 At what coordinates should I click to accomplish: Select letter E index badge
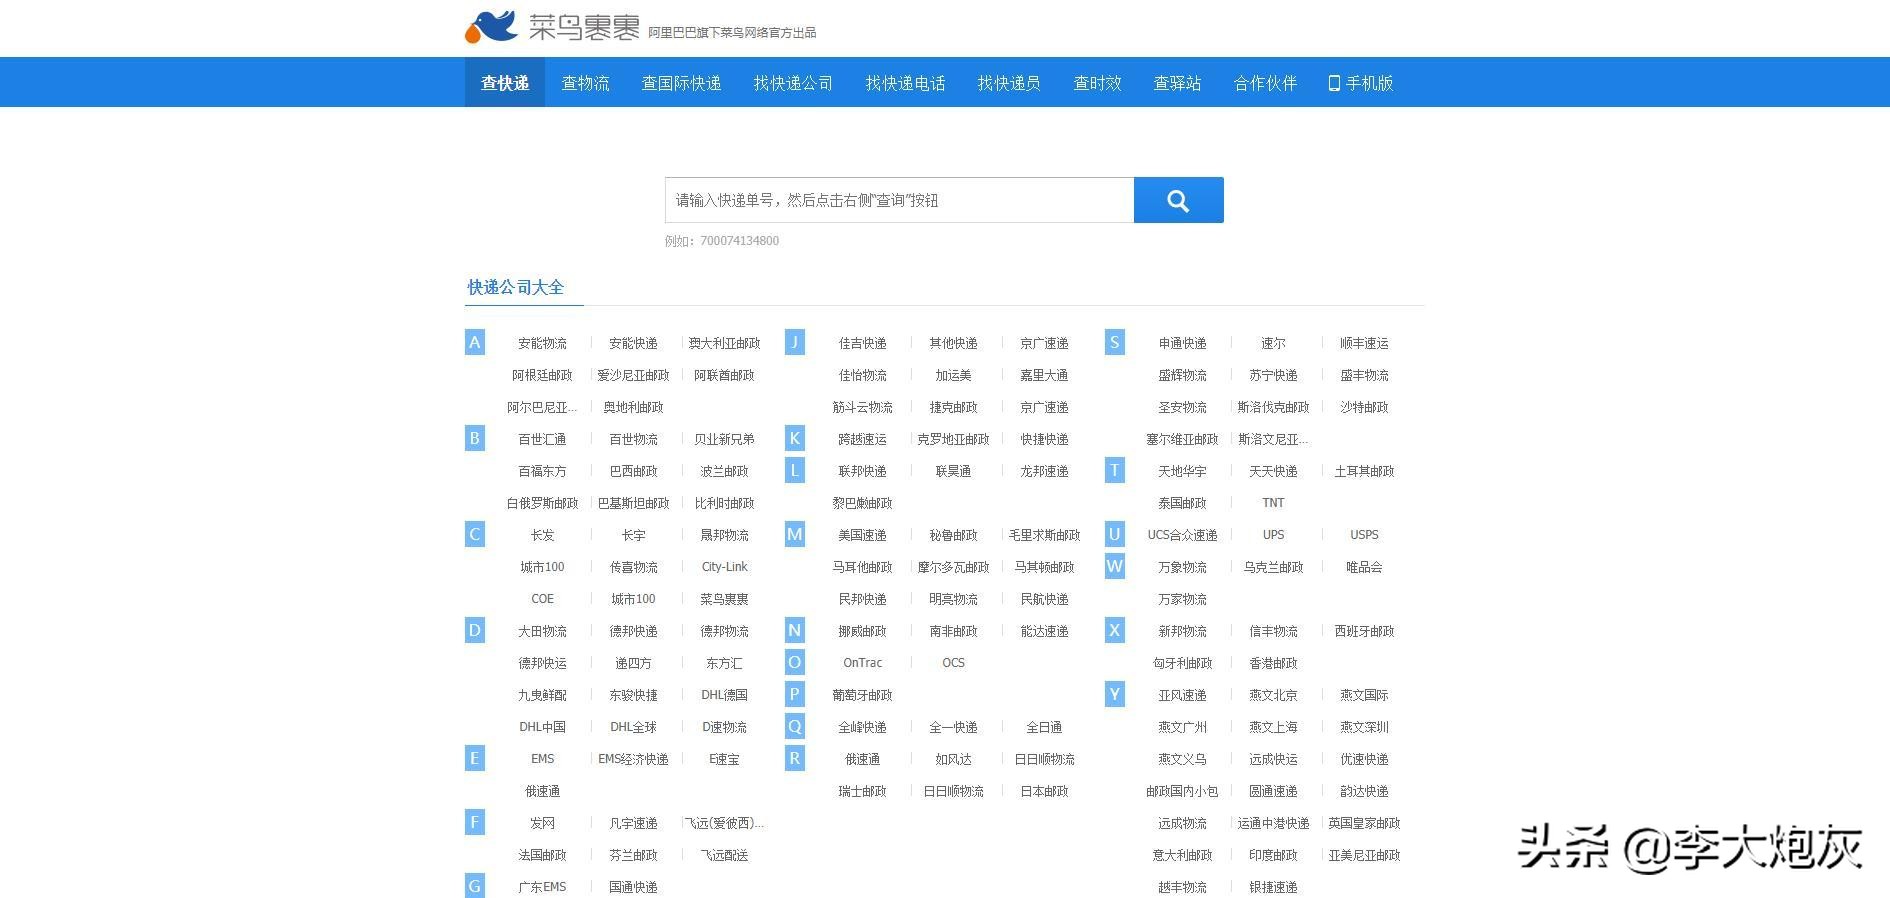pos(475,759)
